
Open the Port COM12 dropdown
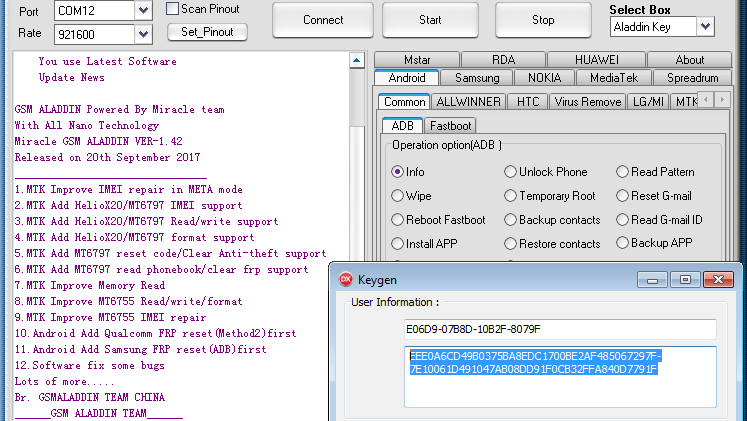coord(143,10)
